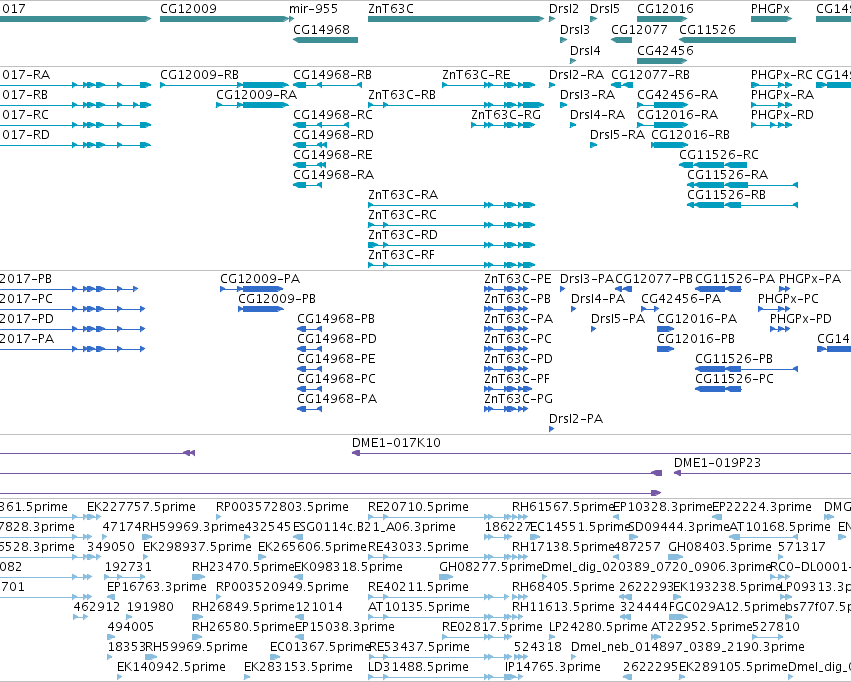Select transcript CG12077-RB

click(650, 75)
